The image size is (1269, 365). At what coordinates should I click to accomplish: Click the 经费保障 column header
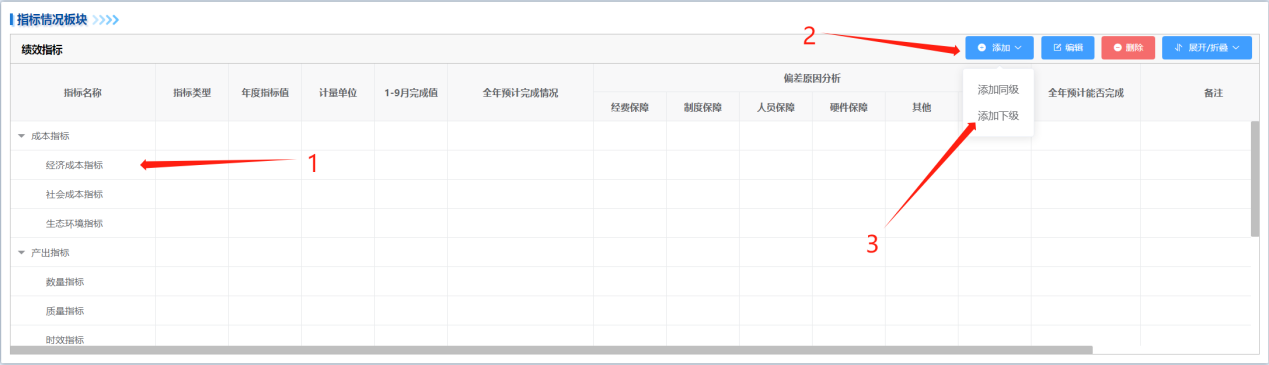pos(630,107)
